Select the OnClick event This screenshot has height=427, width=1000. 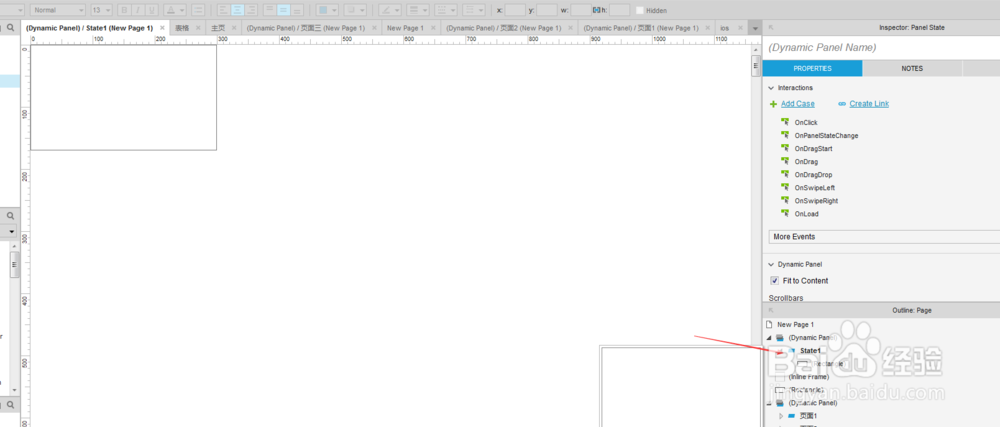tap(806, 122)
